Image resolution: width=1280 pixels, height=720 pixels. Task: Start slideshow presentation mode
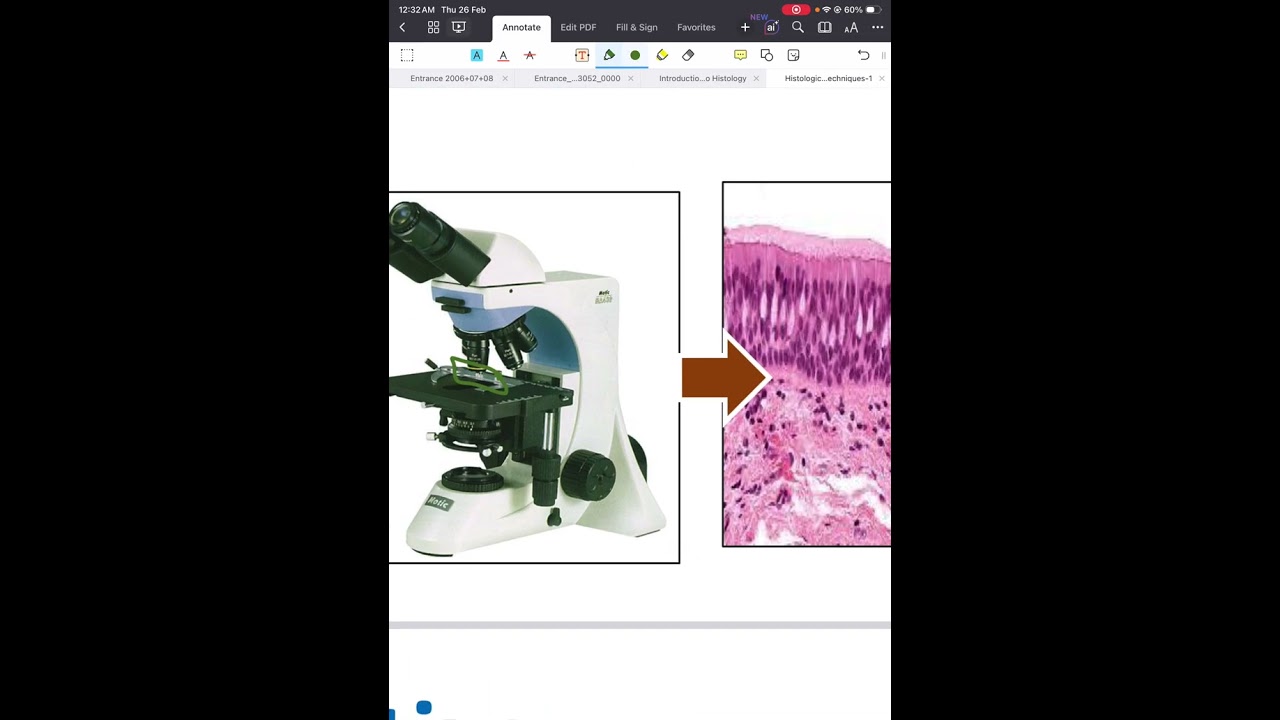tap(459, 27)
